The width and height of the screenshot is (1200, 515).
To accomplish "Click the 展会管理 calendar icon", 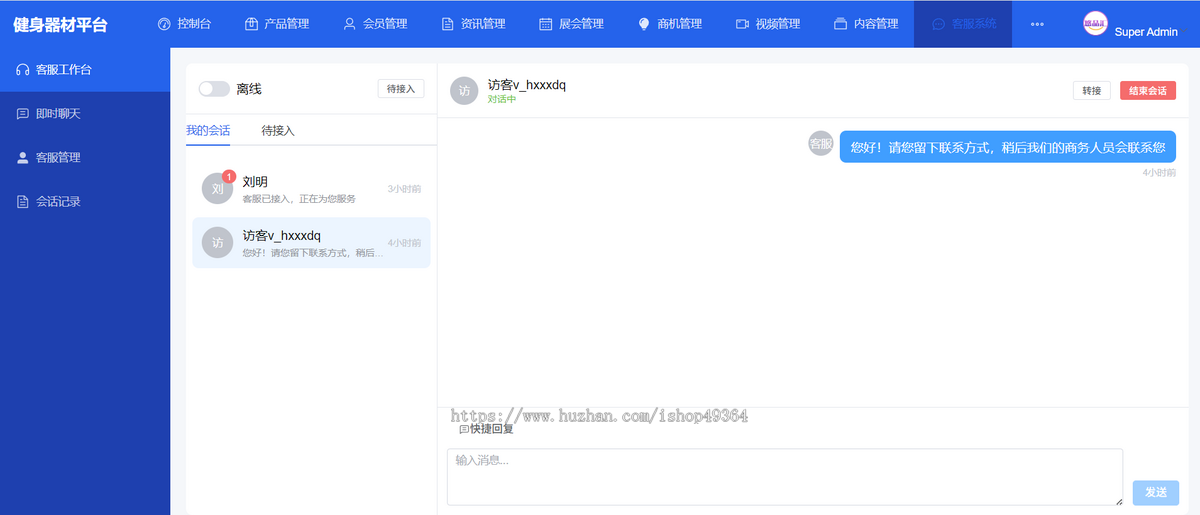I will (x=545, y=24).
